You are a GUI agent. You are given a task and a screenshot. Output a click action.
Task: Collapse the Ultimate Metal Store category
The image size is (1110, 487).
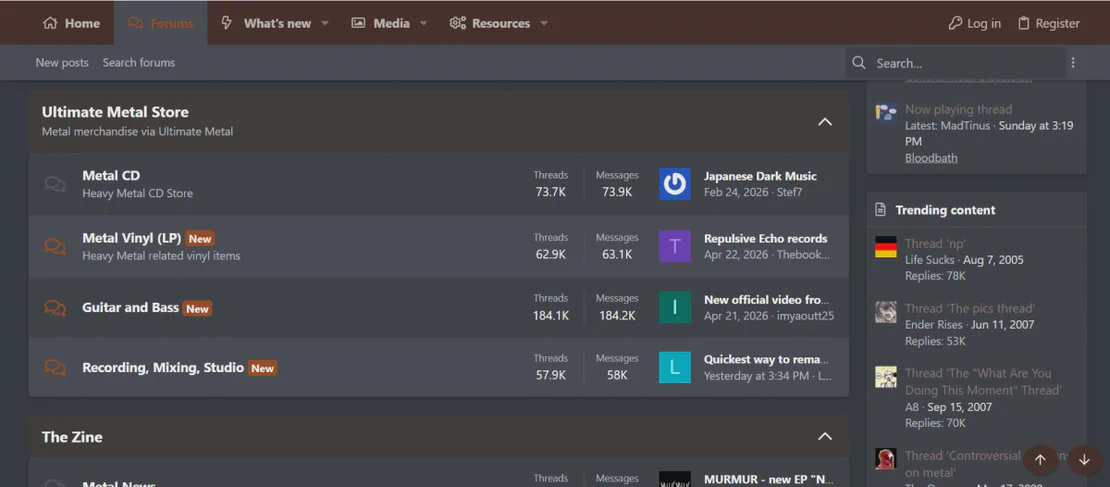pos(825,122)
